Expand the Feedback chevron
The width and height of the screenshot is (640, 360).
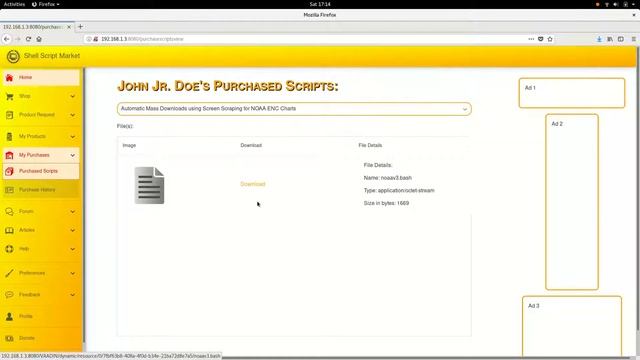click(x=73, y=295)
